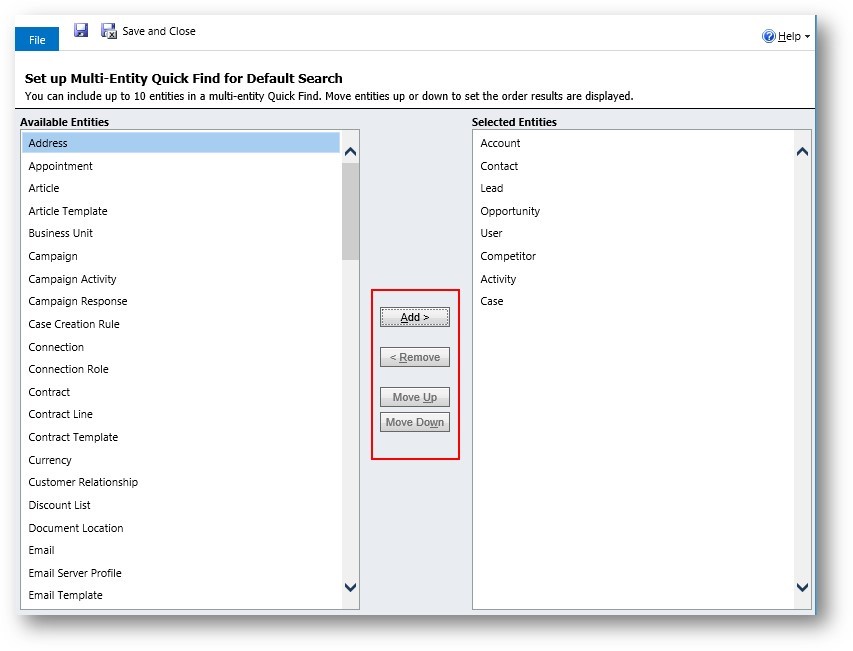Select the Discount List entity
This screenshot has height=651, width=853.
pos(181,505)
